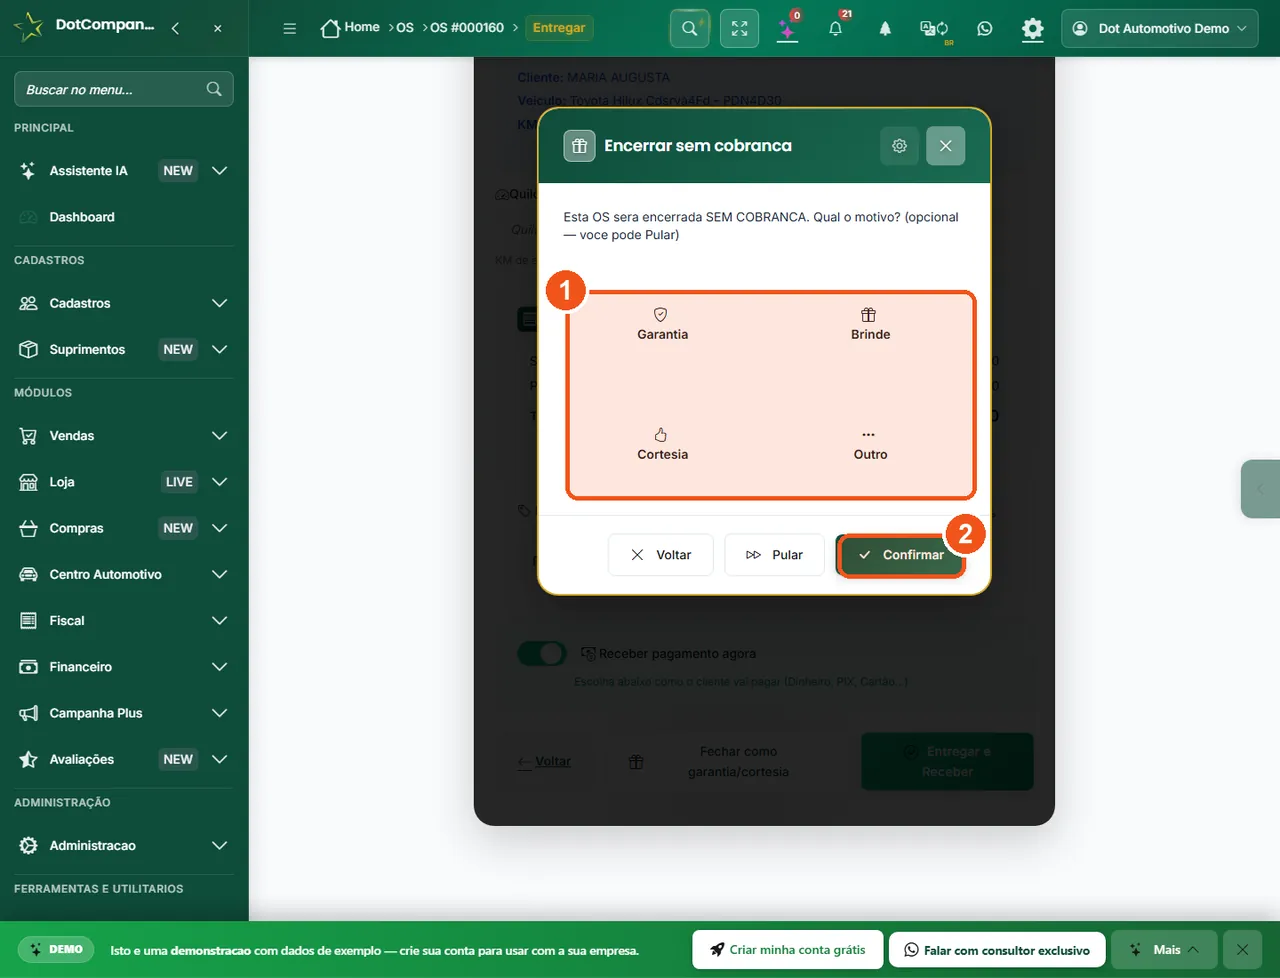Open Campanha Plus menu item
This screenshot has width=1280, height=978.
124,713
